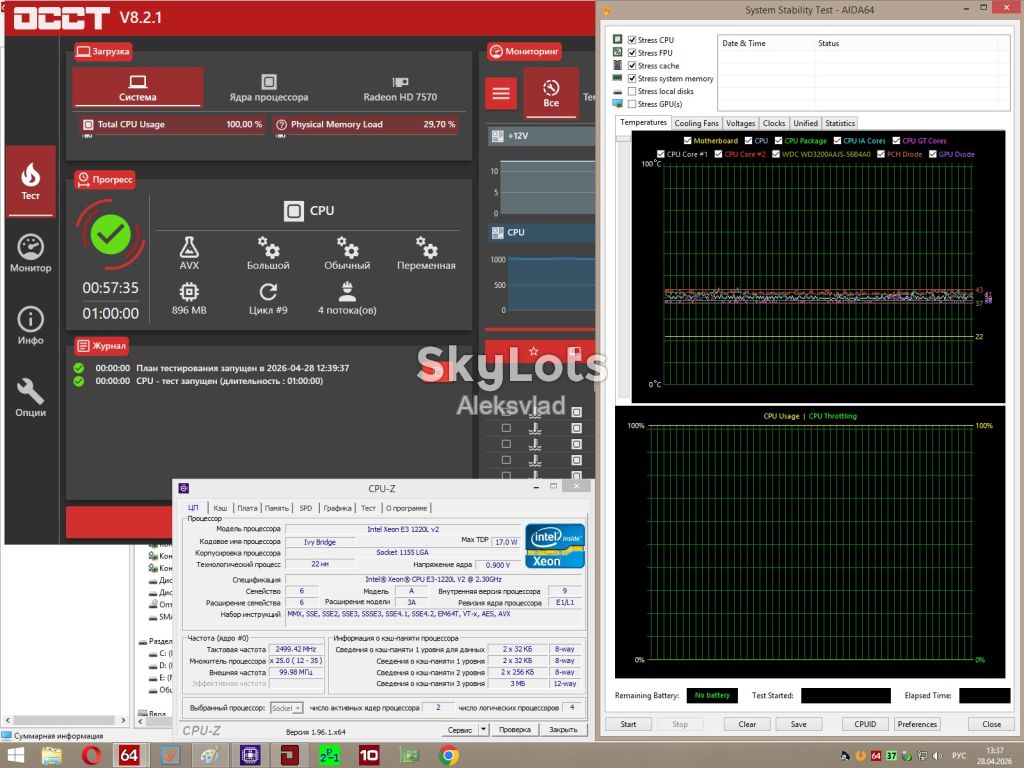Enable the Stress local disks checkbox
The height and width of the screenshot is (768, 1024).
[x=632, y=91]
